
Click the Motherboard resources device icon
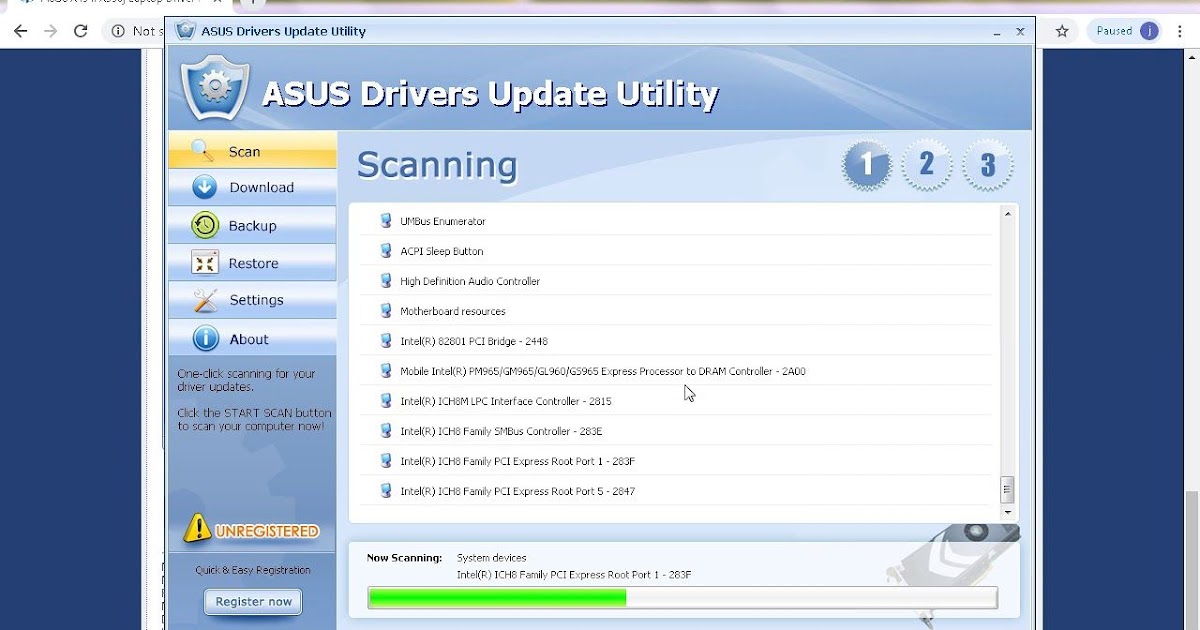point(386,311)
